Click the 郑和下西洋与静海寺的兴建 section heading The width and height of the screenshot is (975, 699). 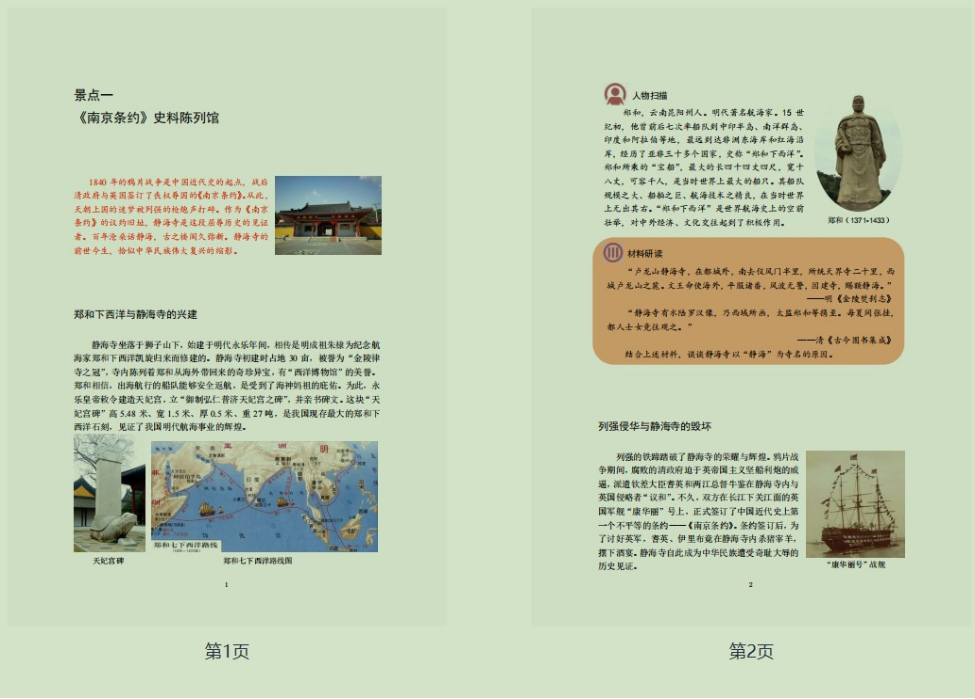[136, 314]
